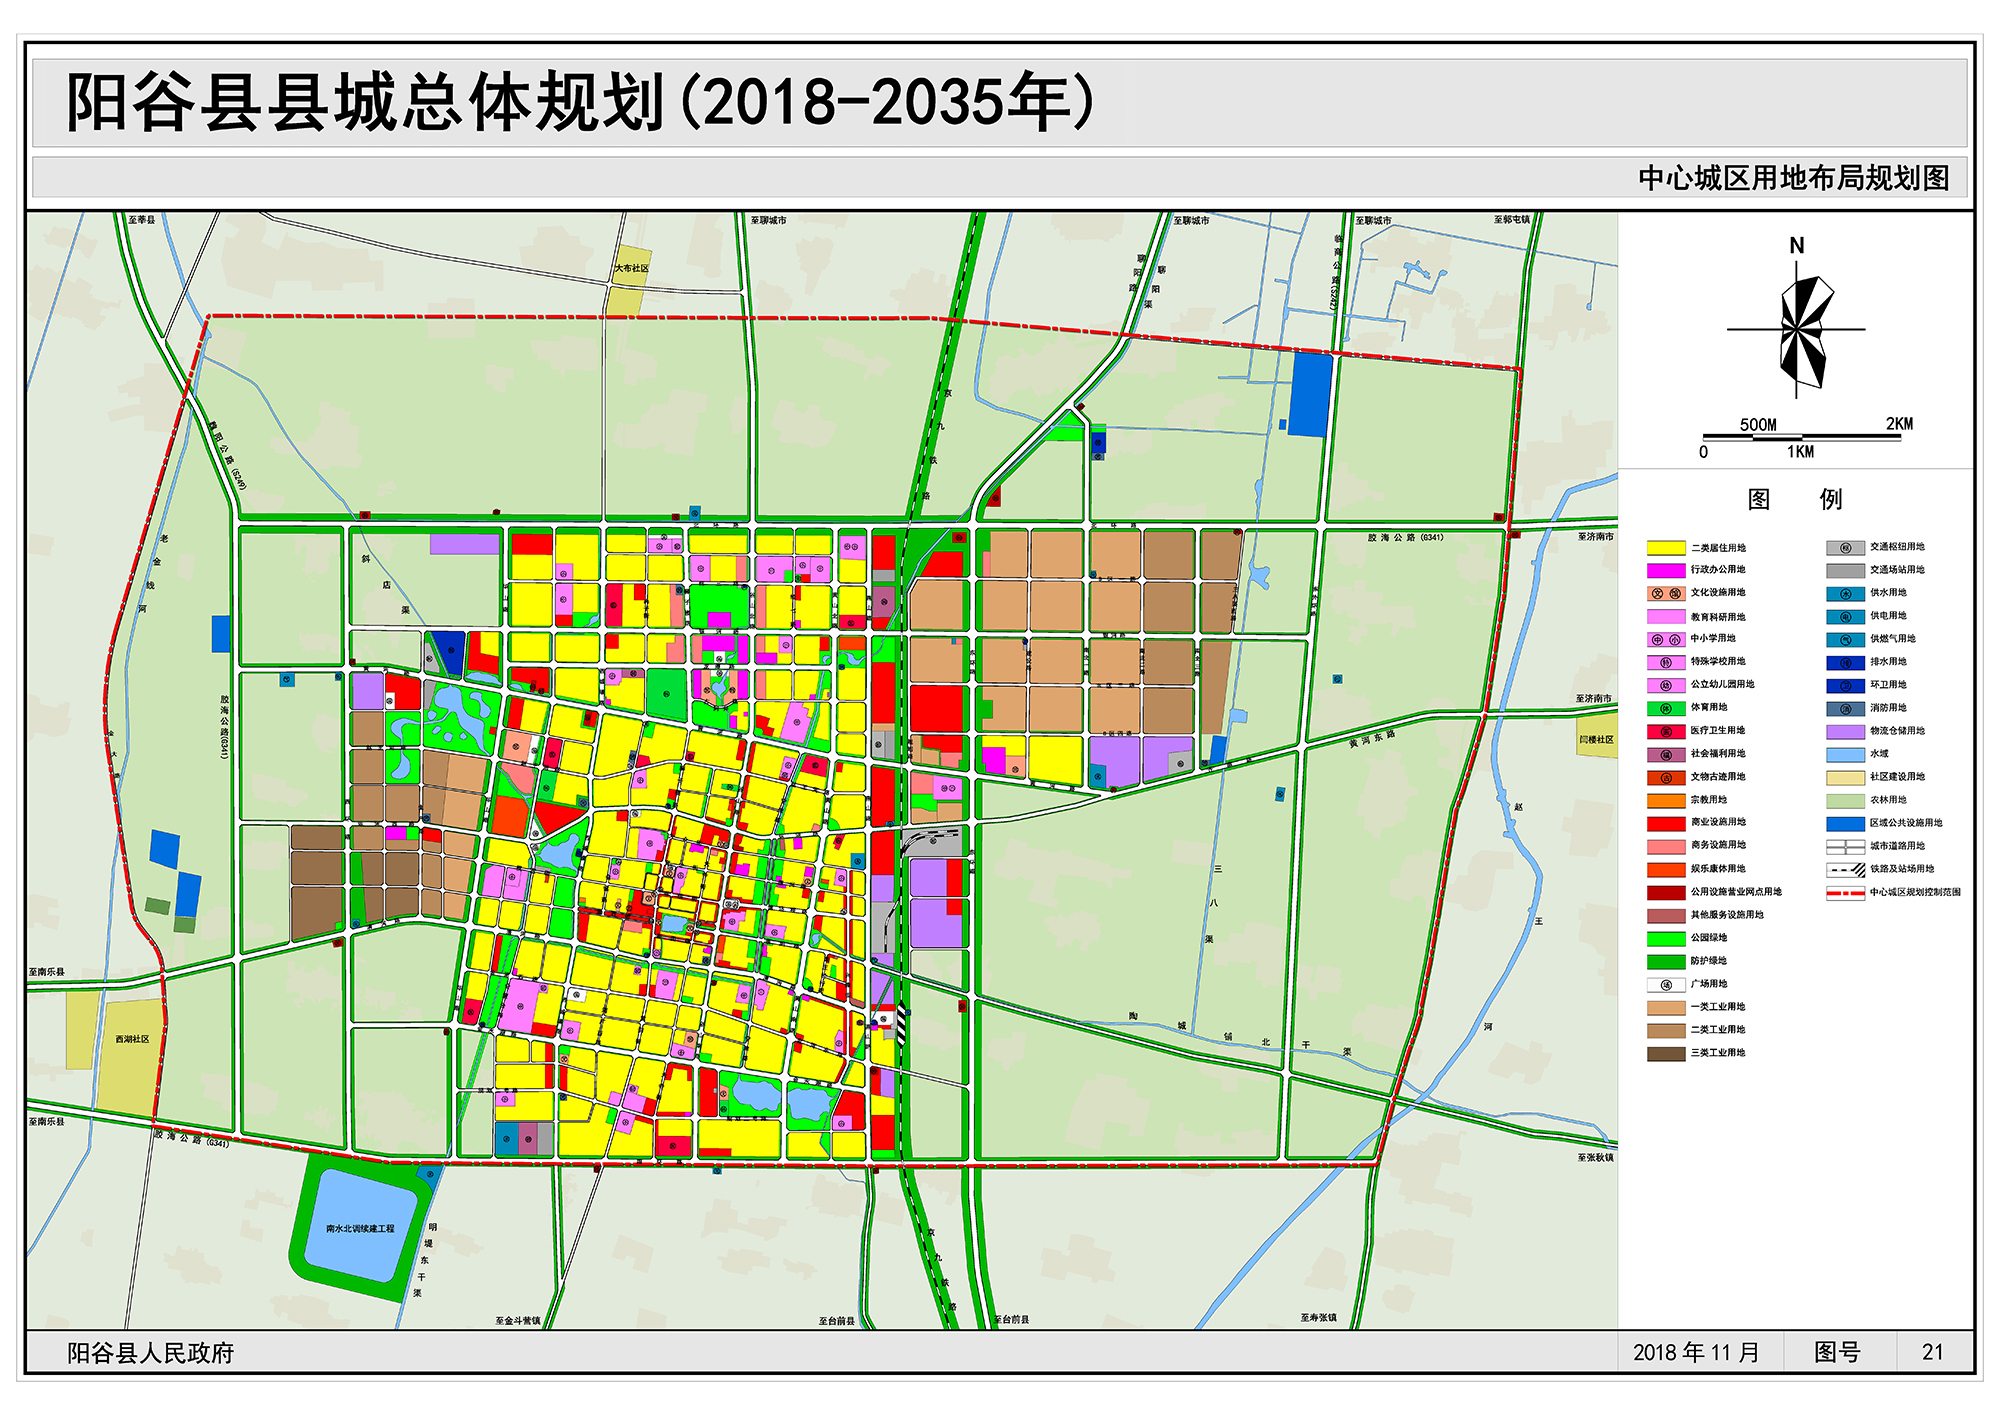Click the 文物古迹用地 legend icon

point(1666,777)
